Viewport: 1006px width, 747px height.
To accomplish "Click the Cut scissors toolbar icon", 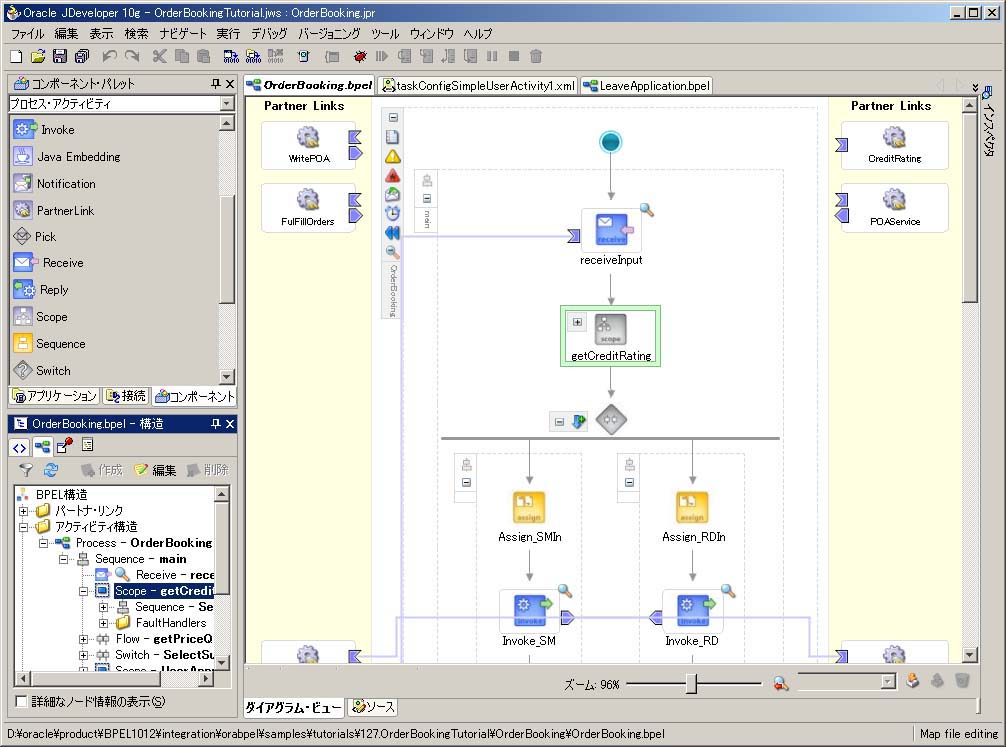I will click(159, 56).
